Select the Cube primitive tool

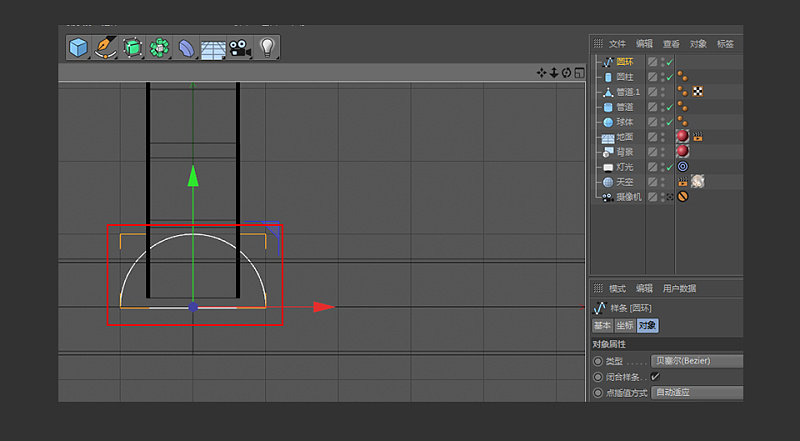coord(79,47)
